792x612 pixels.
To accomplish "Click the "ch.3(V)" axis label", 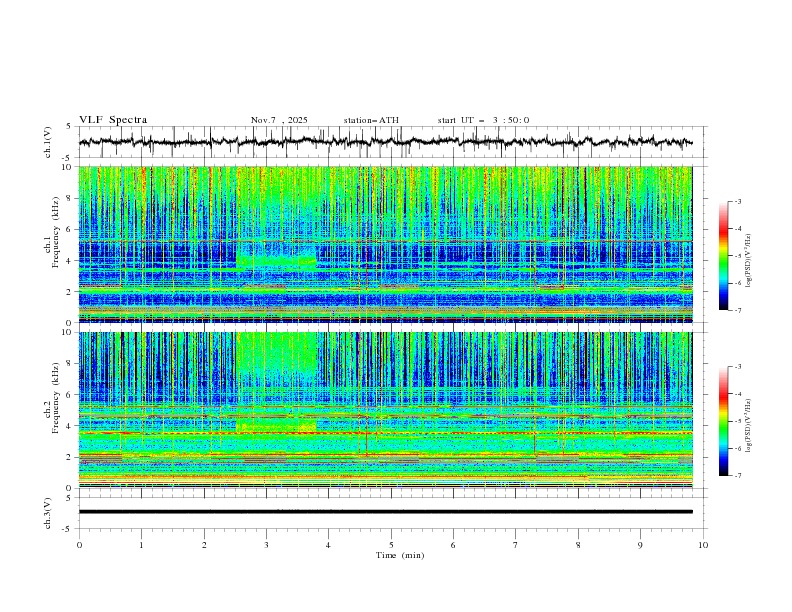I will [x=47, y=513].
